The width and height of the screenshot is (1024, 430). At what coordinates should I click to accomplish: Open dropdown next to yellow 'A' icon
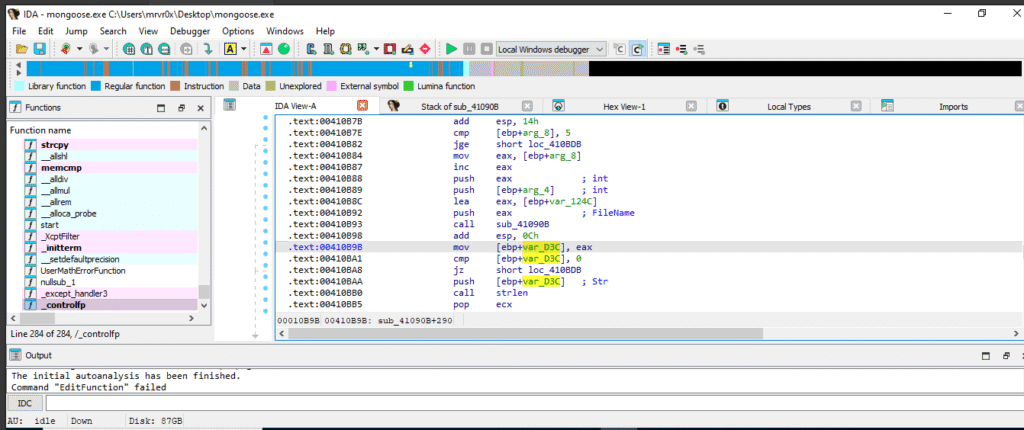coord(244,49)
